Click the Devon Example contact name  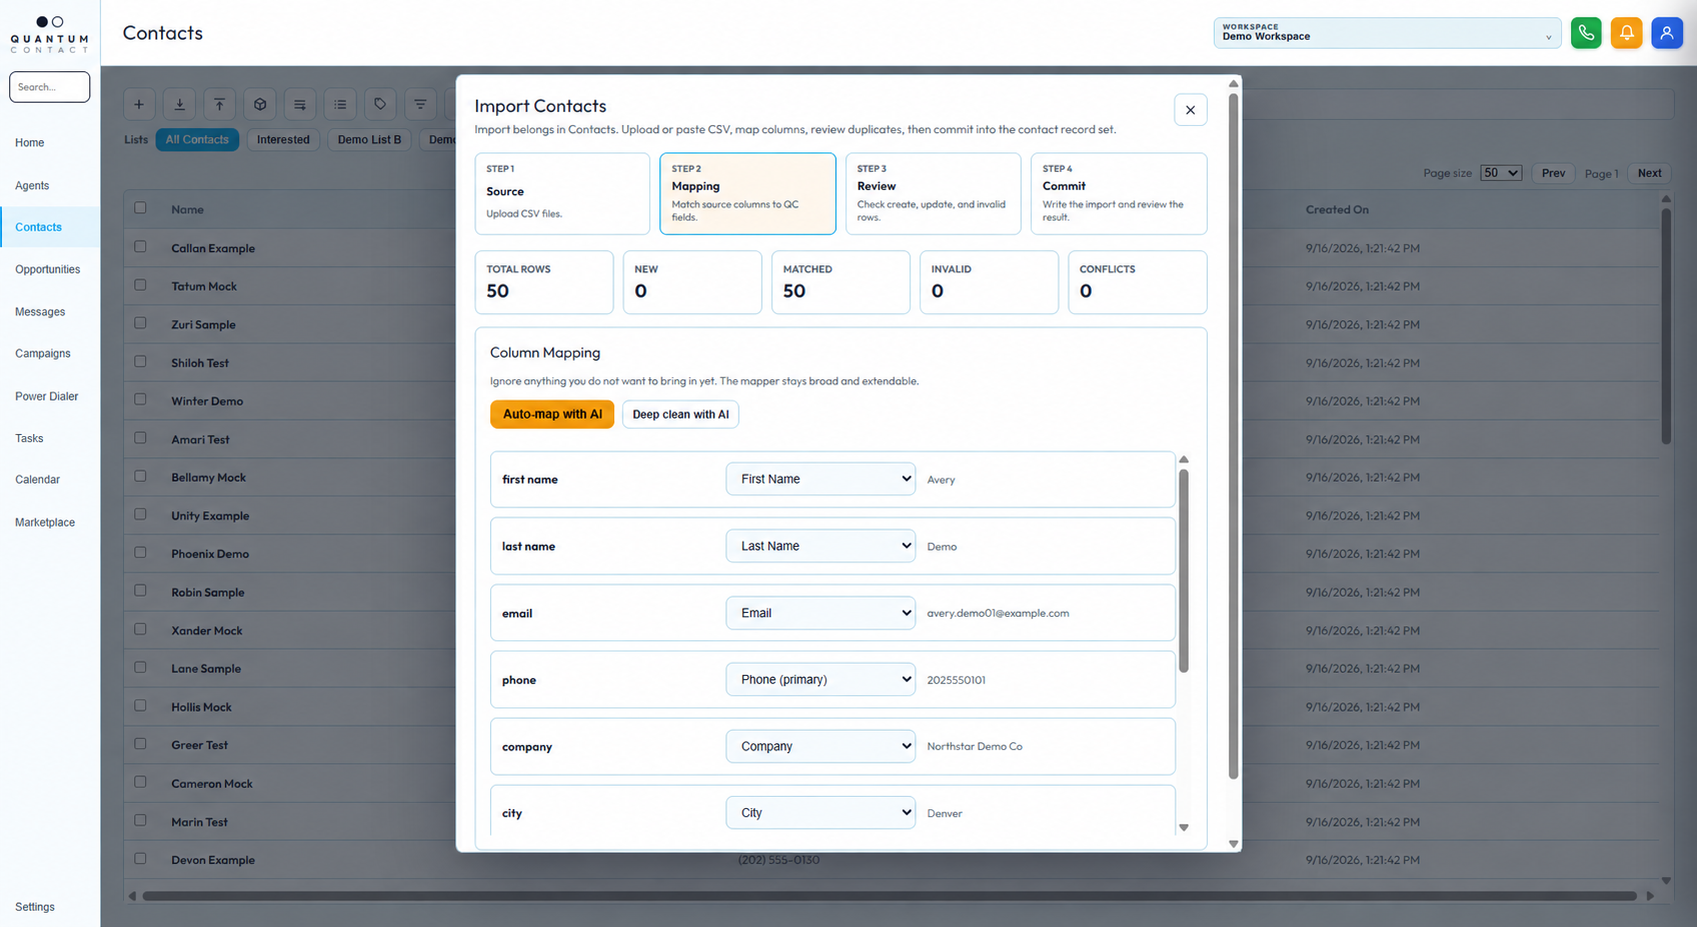pos(213,860)
